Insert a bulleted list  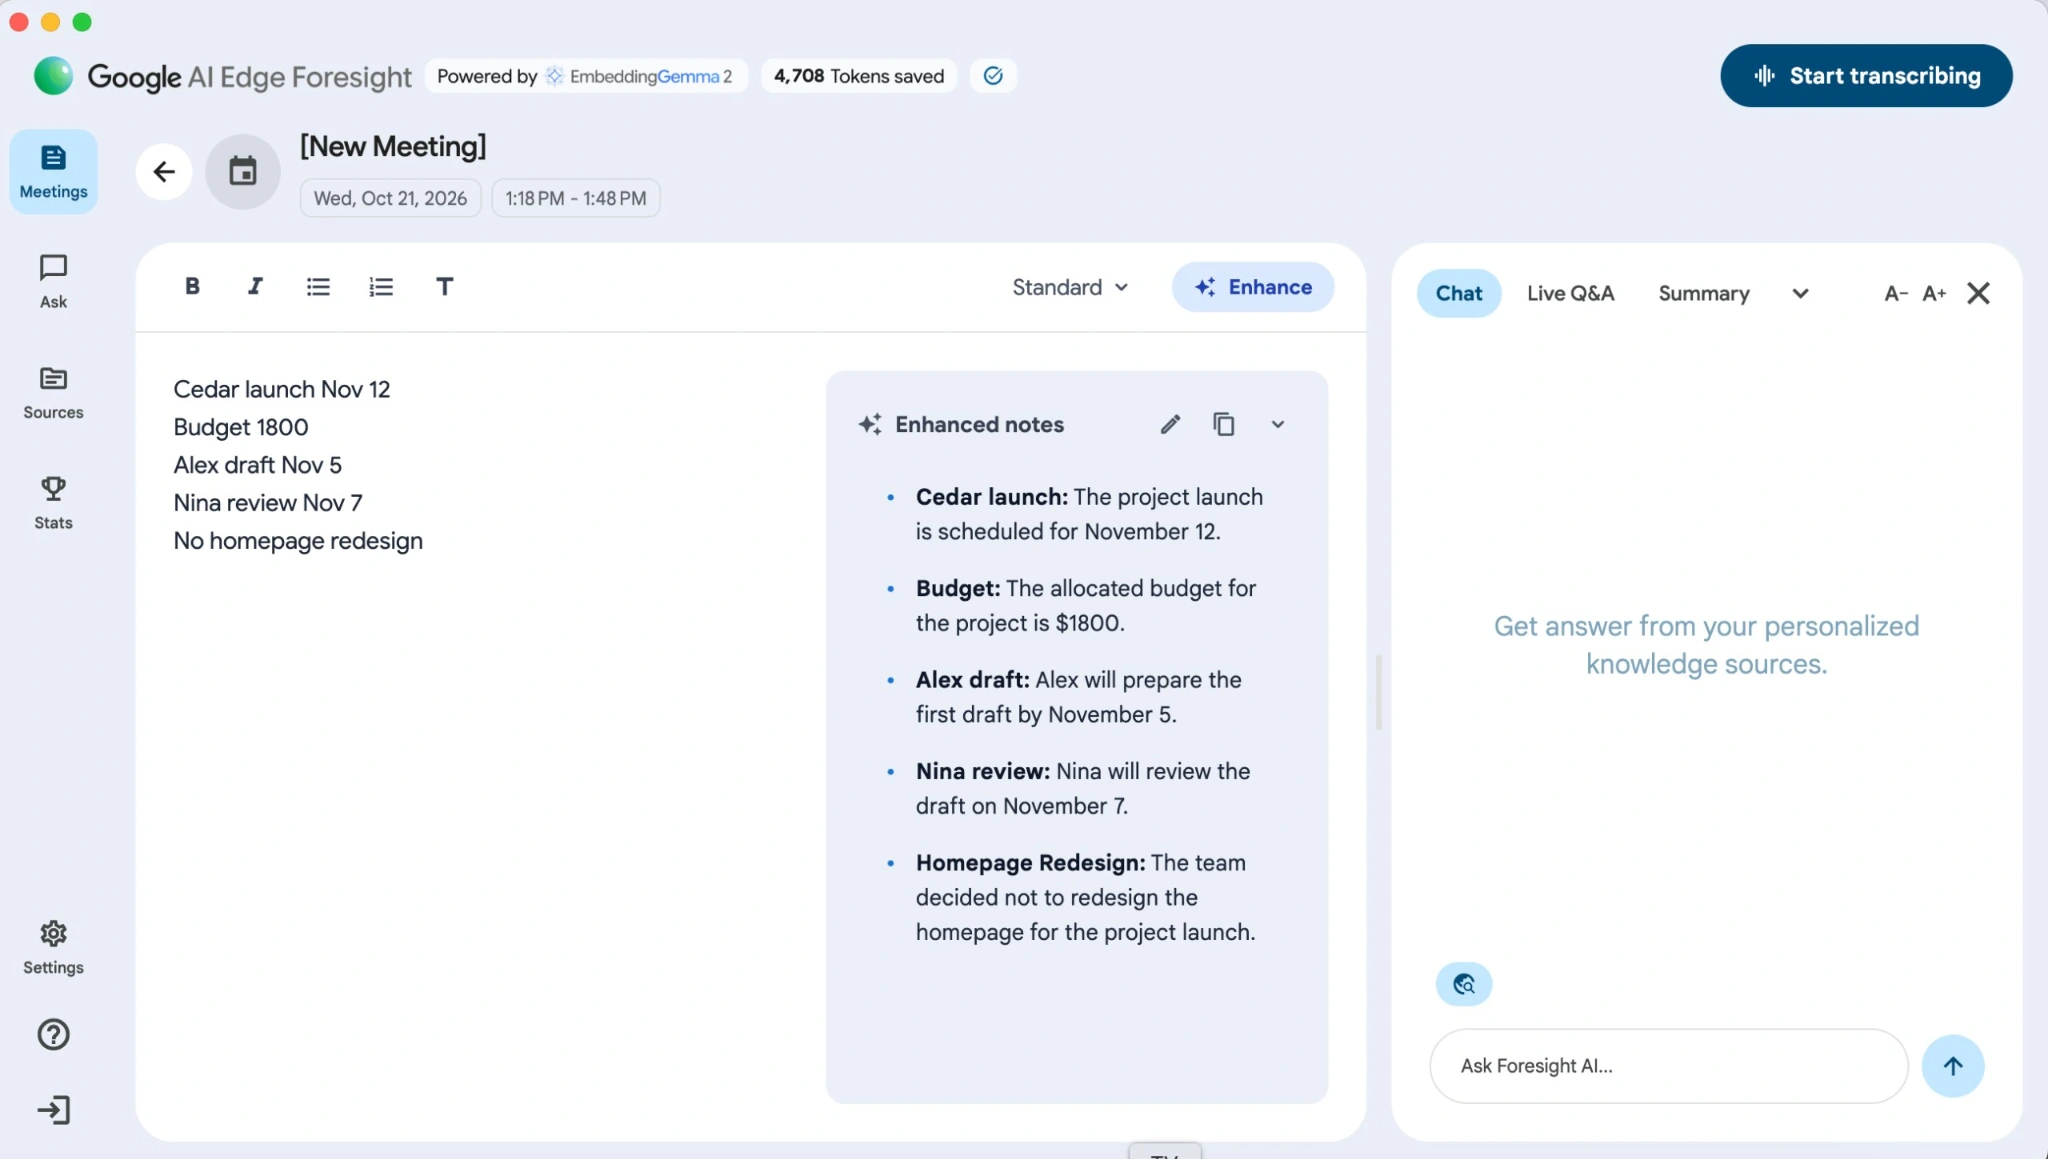(318, 286)
